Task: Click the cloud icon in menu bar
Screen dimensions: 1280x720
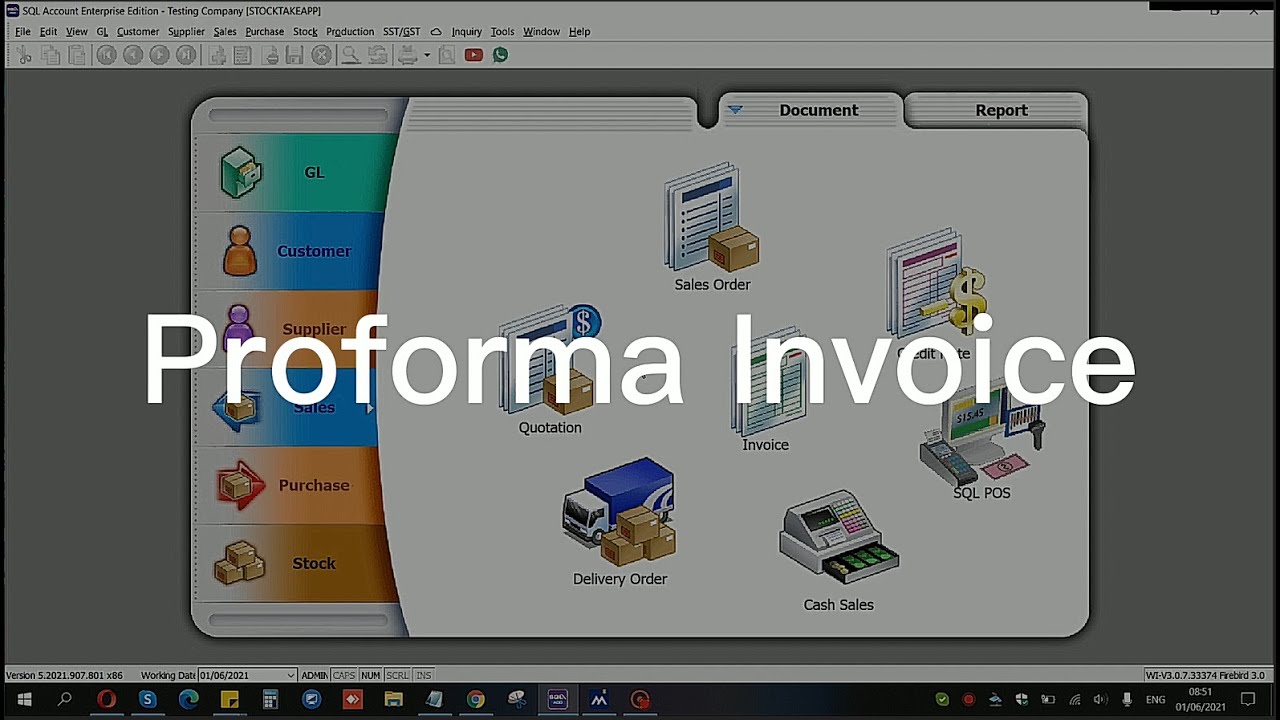Action: tap(436, 32)
